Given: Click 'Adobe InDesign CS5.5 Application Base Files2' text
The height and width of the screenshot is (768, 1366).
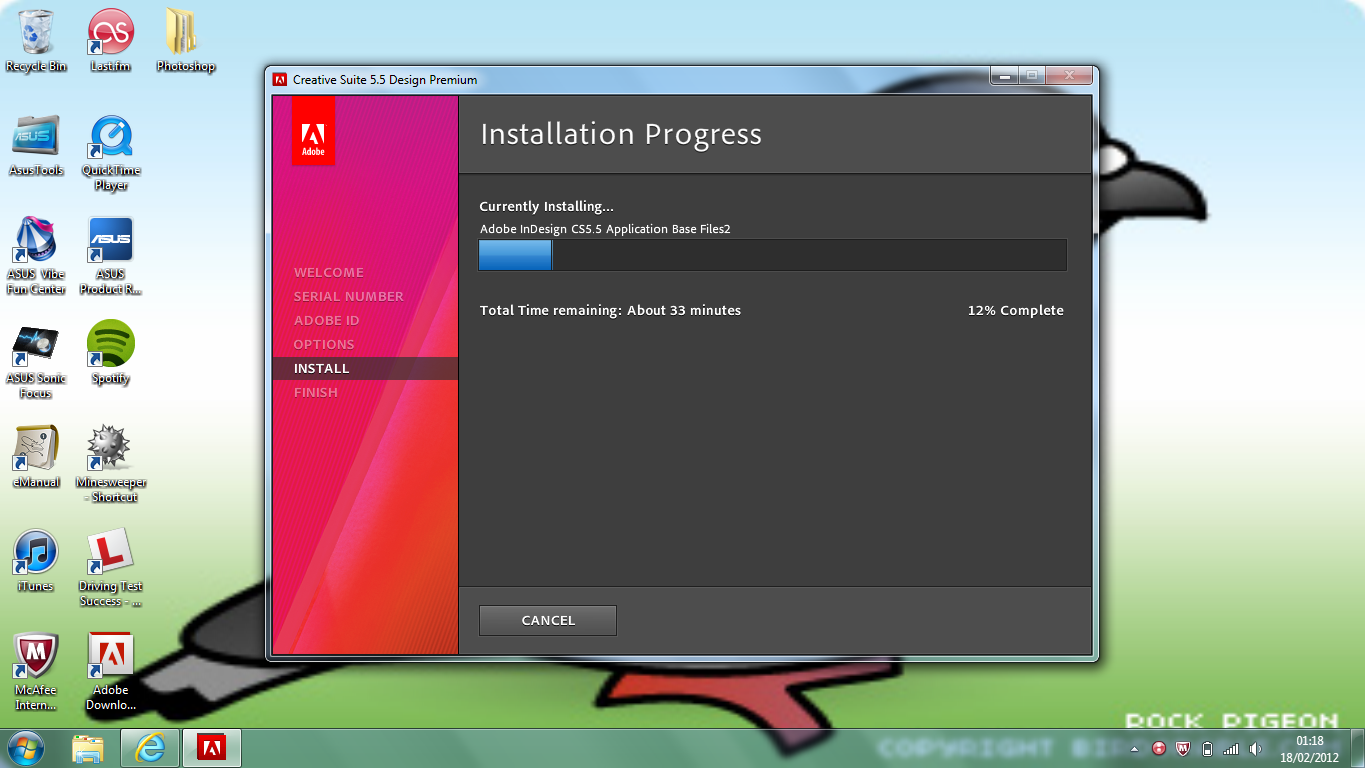Looking at the screenshot, I should pyautogui.click(x=606, y=229).
